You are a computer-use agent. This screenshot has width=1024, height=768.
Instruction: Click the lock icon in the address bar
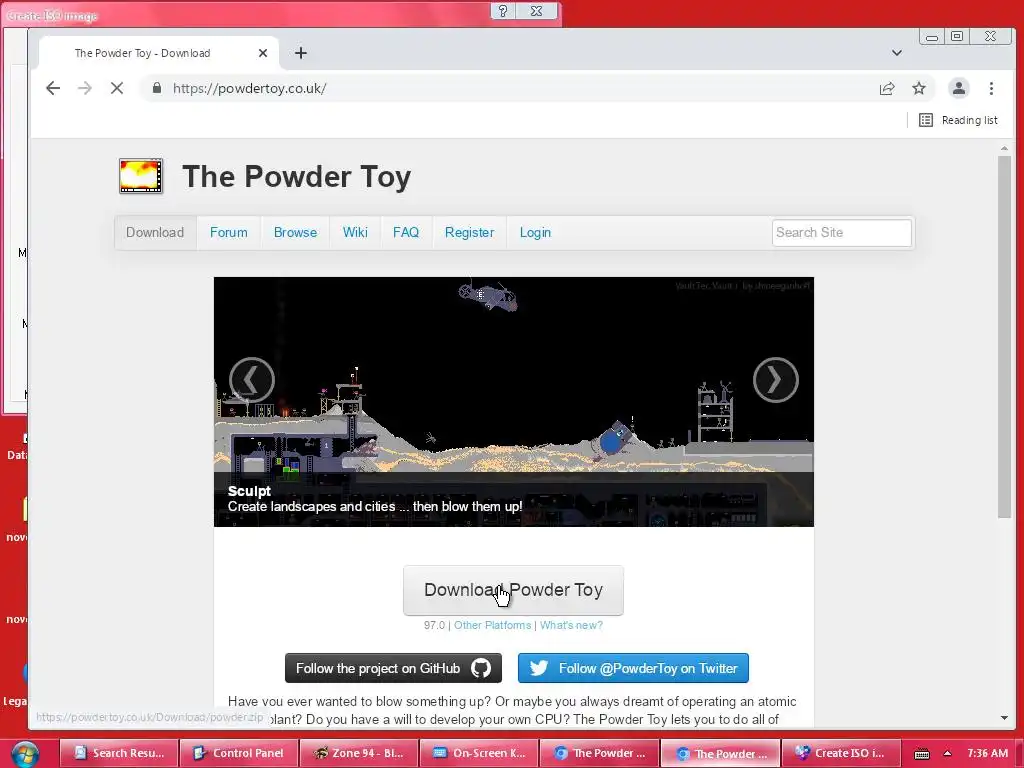click(x=157, y=88)
